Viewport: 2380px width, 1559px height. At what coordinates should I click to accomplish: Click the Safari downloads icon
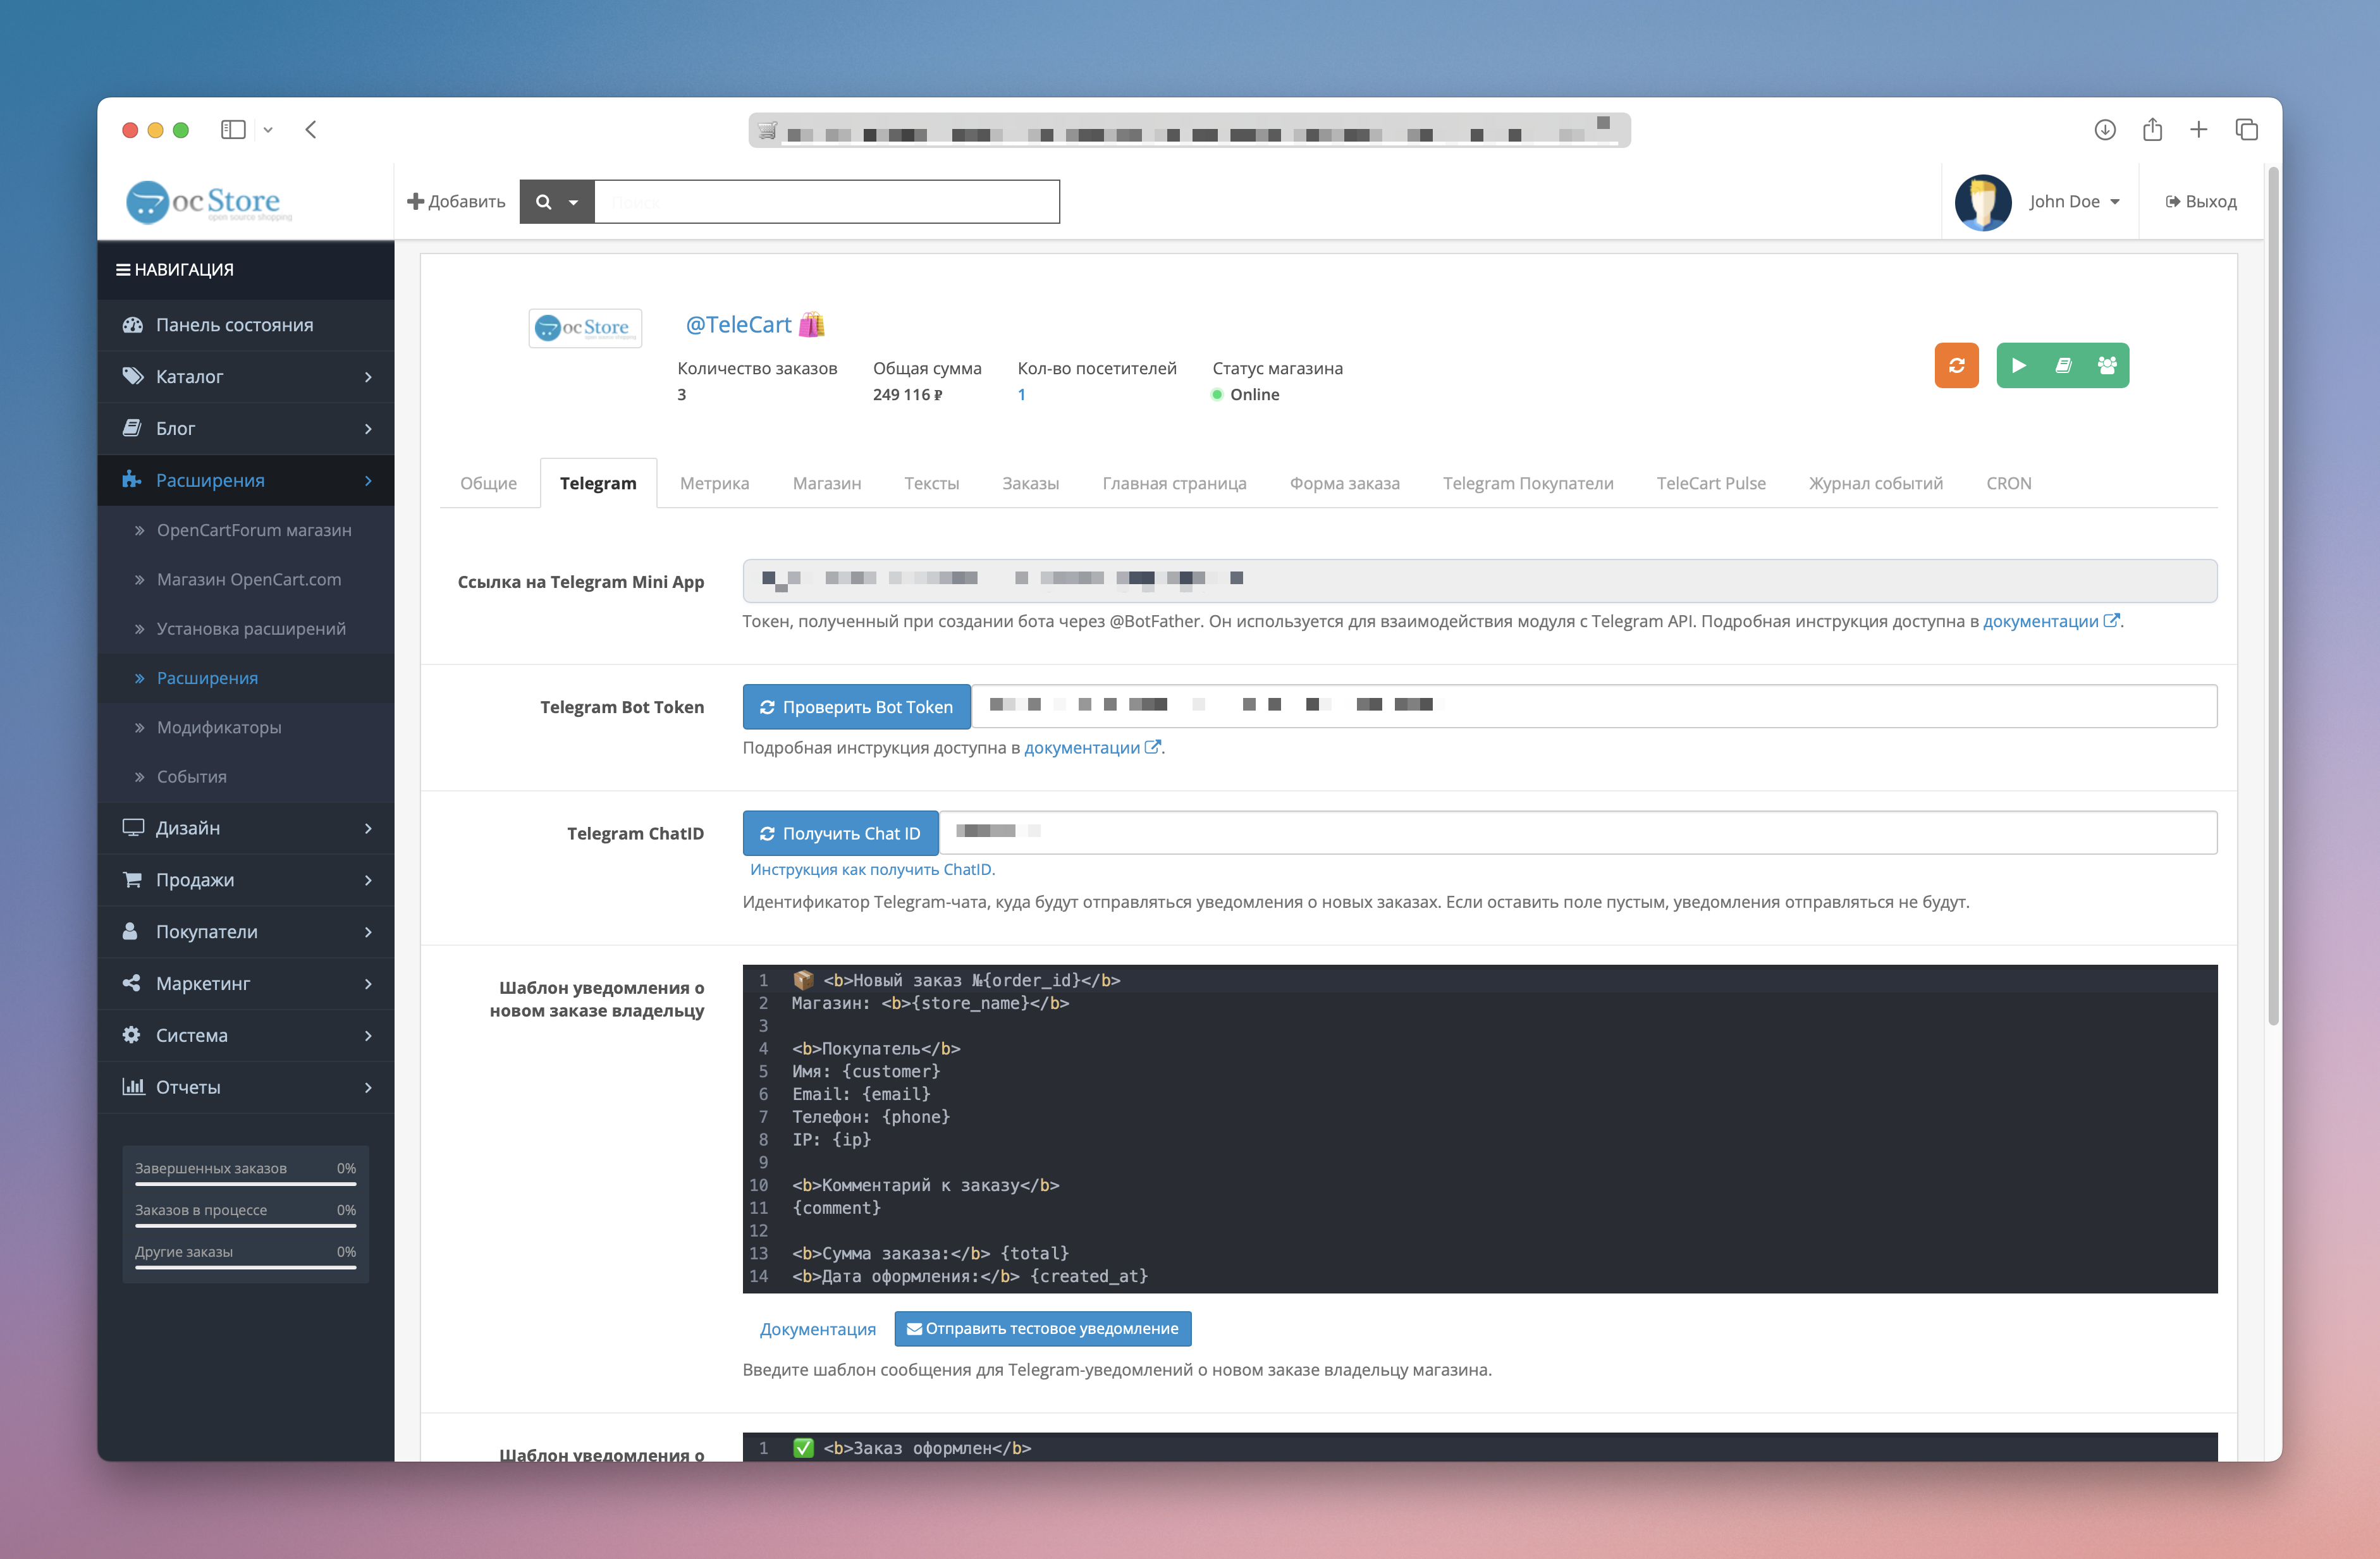point(2104,130)
